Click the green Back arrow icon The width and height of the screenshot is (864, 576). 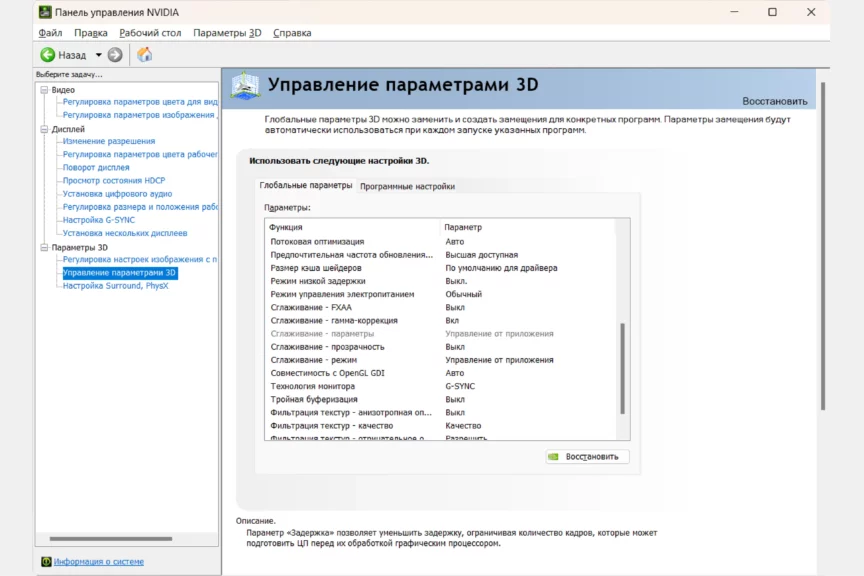pyautogui.click(x=47, y=55)
